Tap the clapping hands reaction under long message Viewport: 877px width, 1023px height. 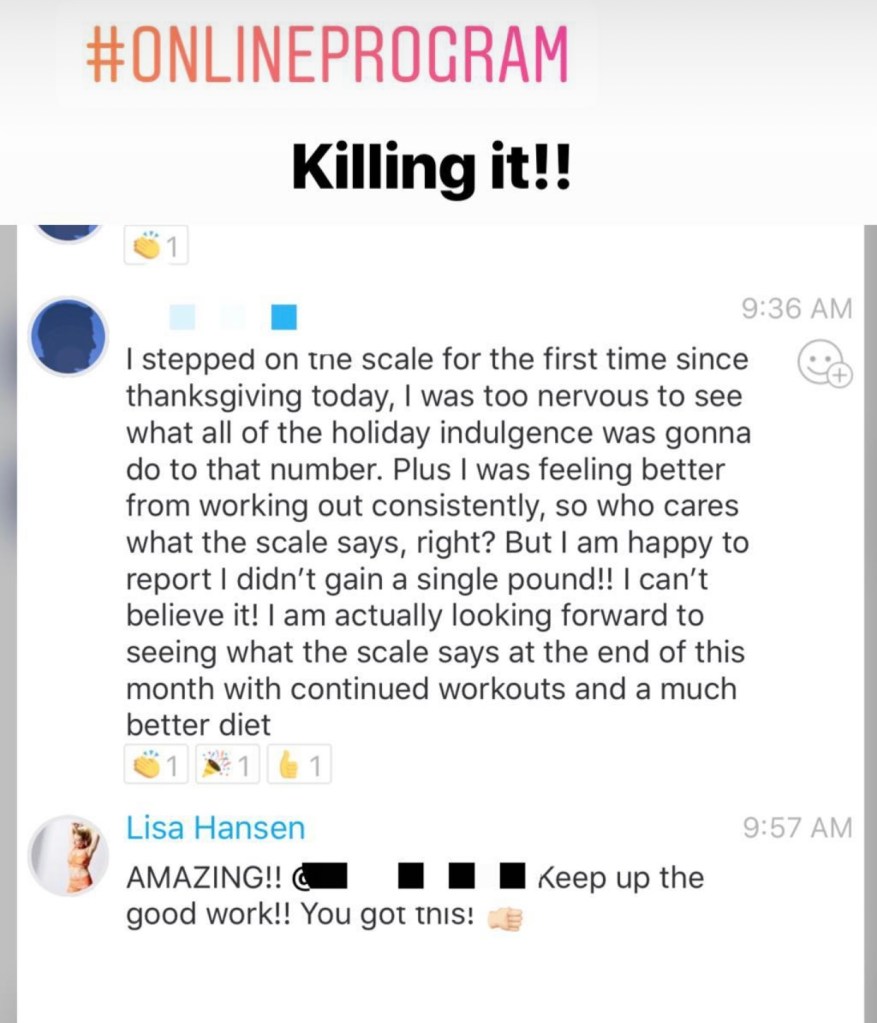pyautogui.click(x=156, y=764)
